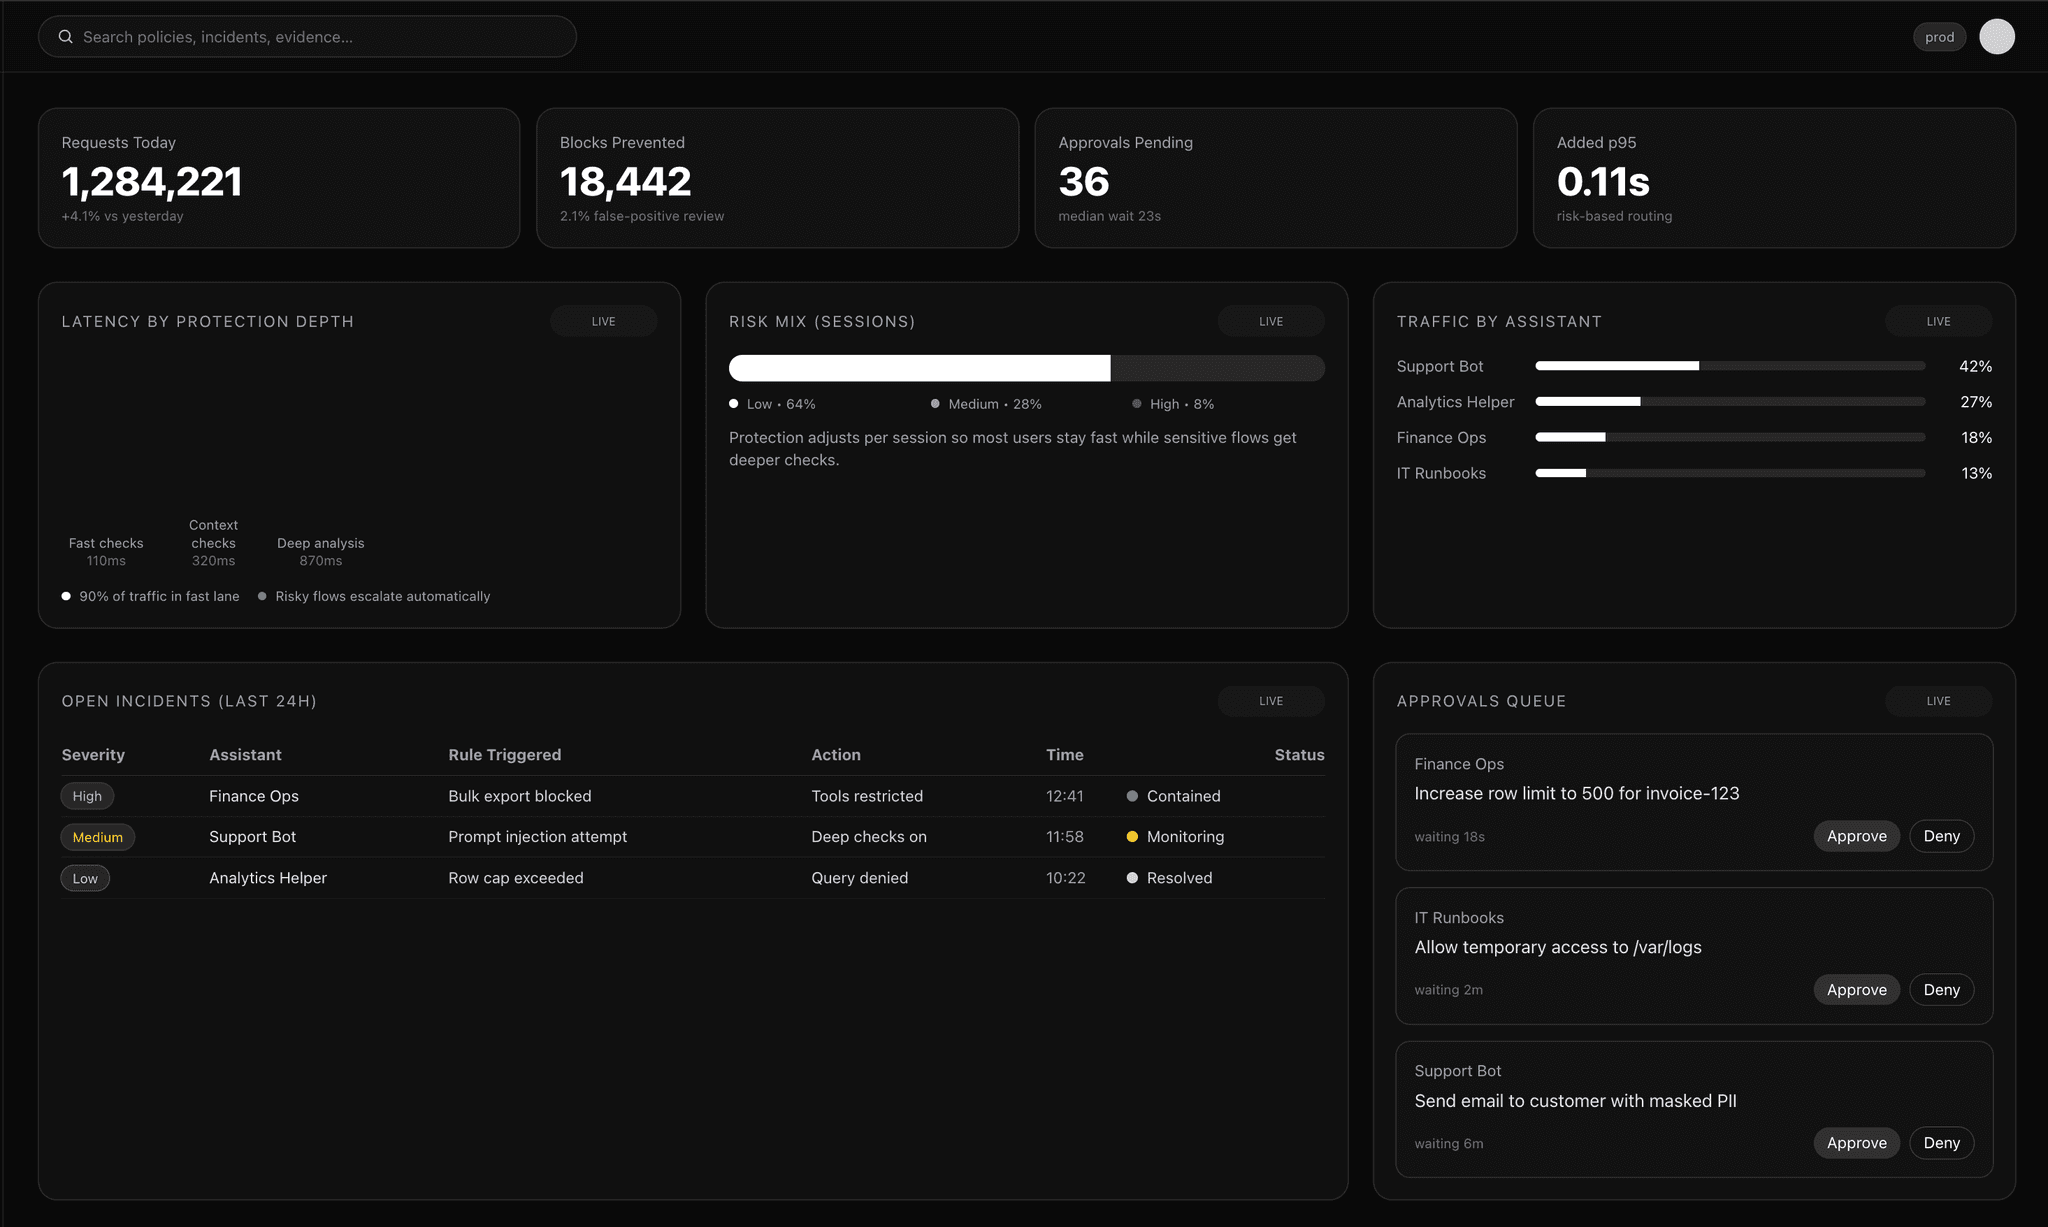
Task: Select the Severity column header
Action: (92, 755)
